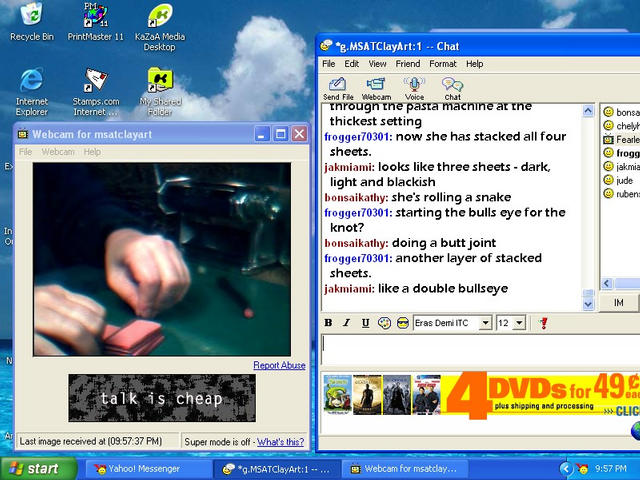This screenshot has width=640, height=480.
Task: Open the text color palette
Action: click(x=384, y=323)
